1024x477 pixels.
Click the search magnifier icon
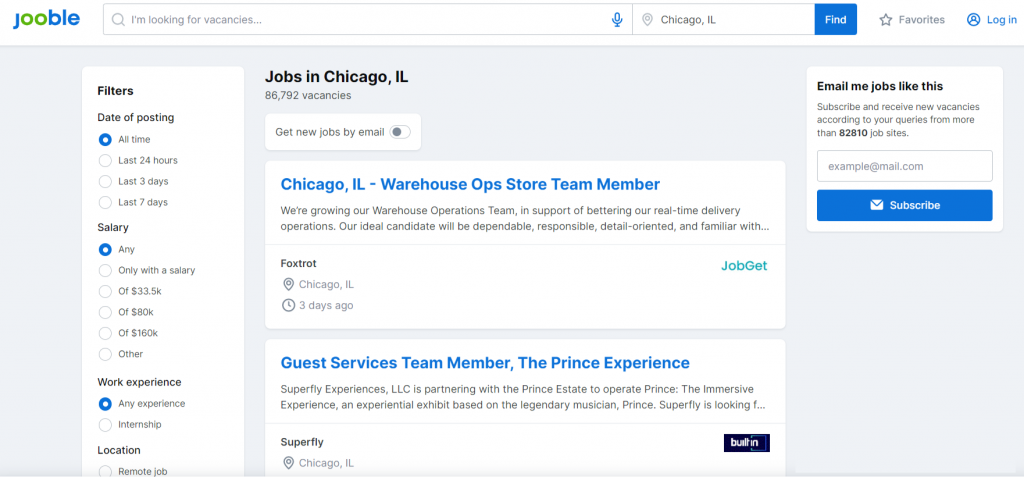click(118, 20)
